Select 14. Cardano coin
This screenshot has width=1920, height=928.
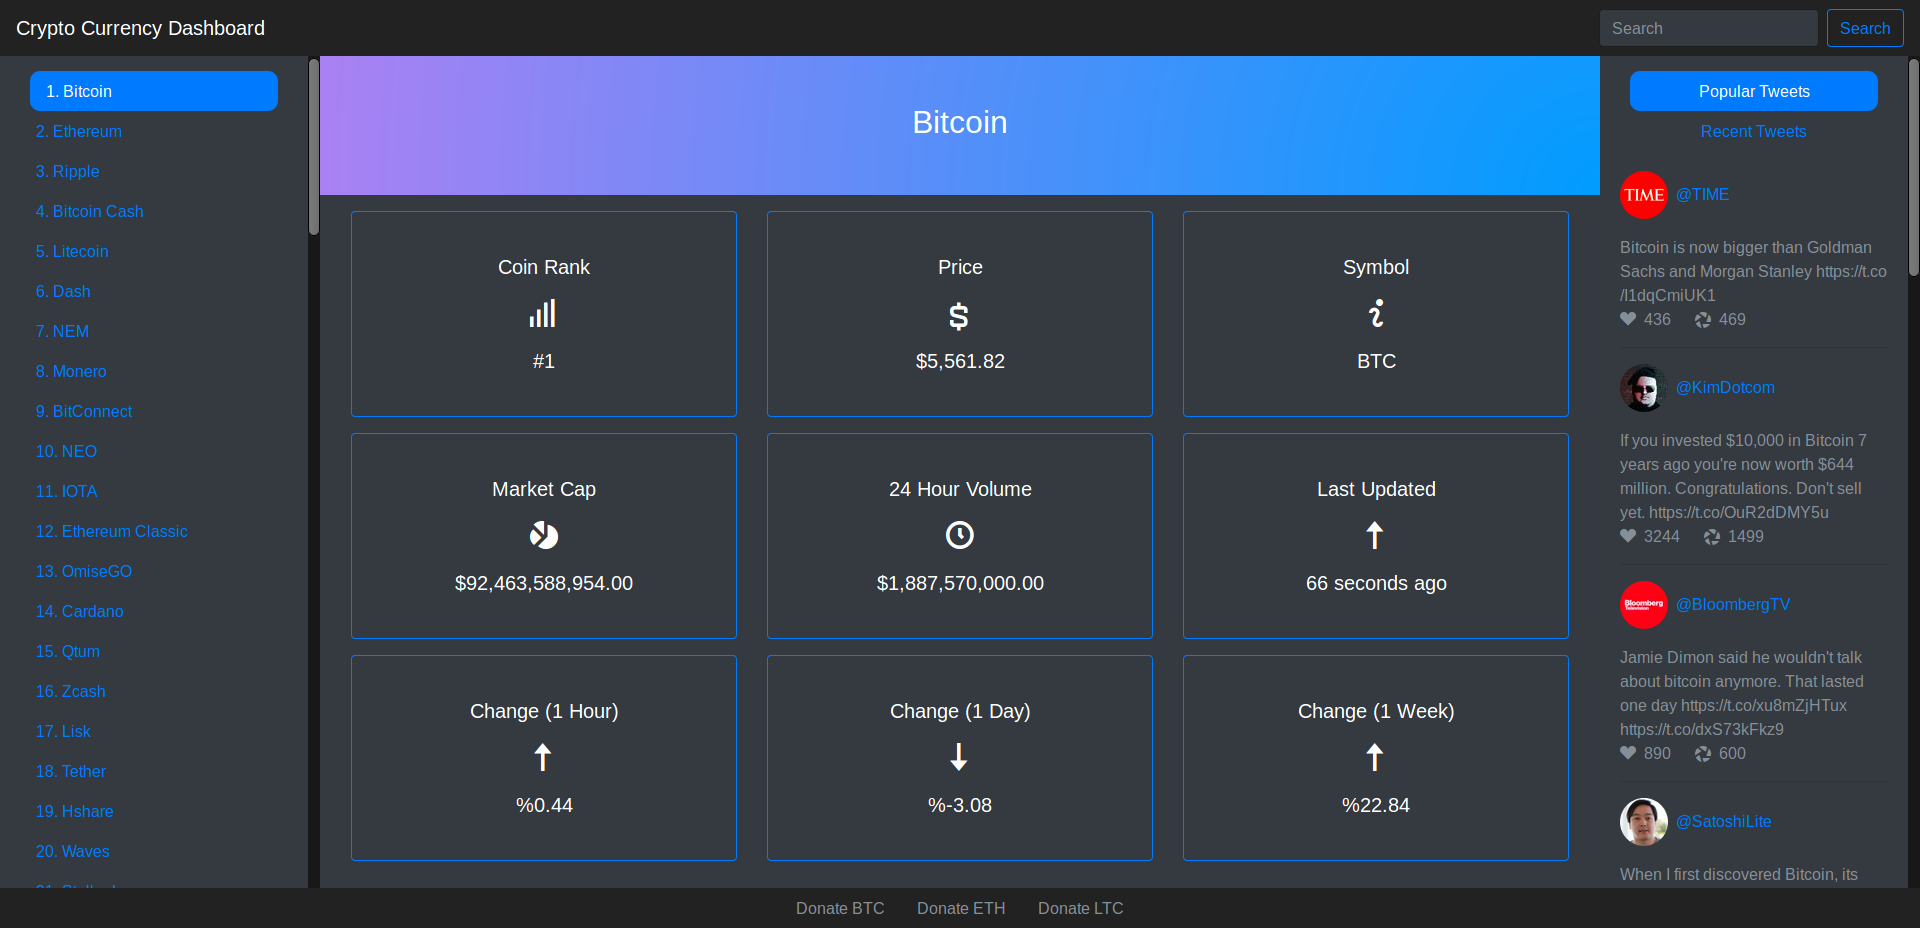(x=80, y=611)
